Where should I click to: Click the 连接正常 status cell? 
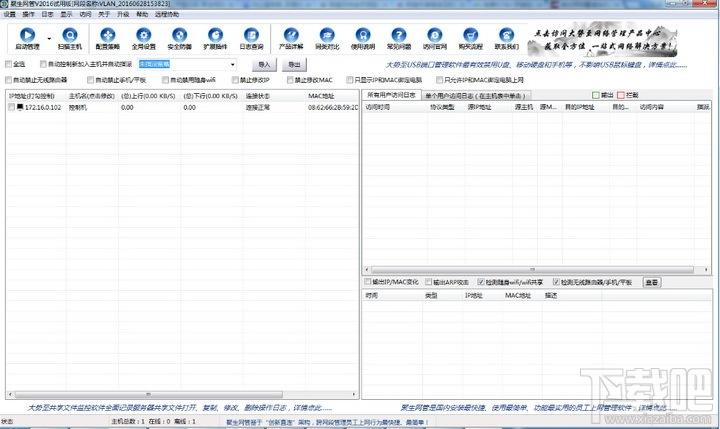(x=258, y=107)
